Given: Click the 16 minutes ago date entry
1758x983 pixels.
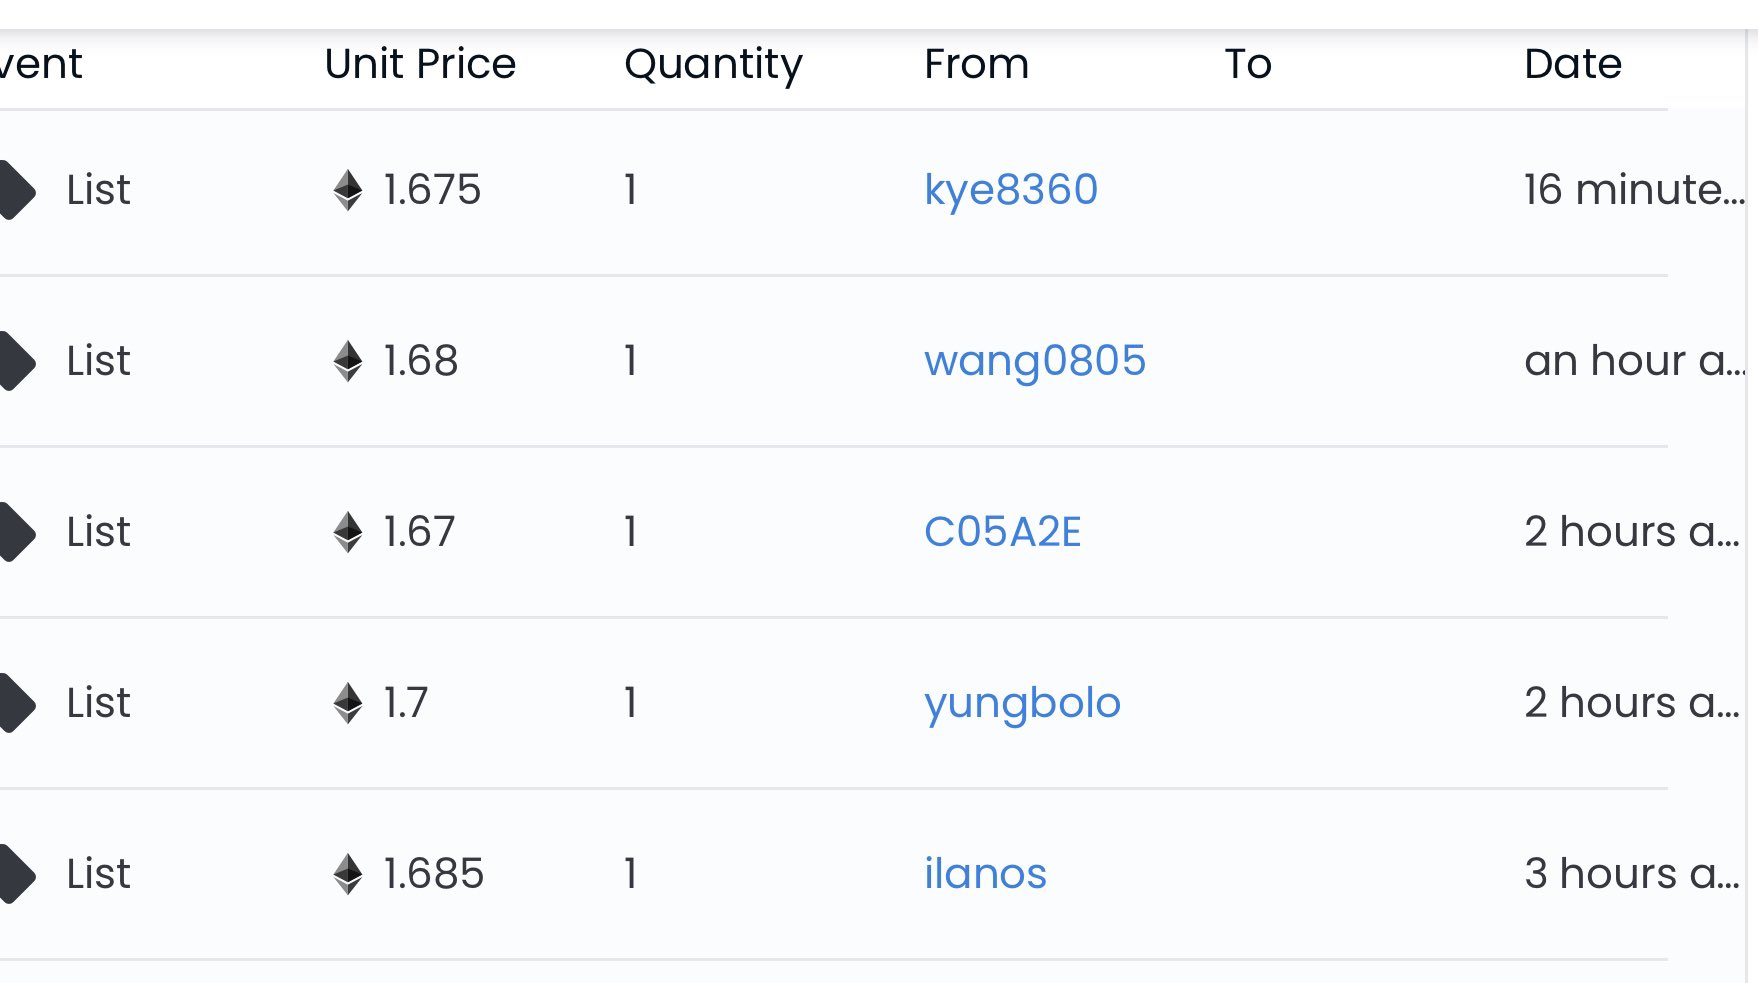Looking at the screenshot, I should (1635, 190).
